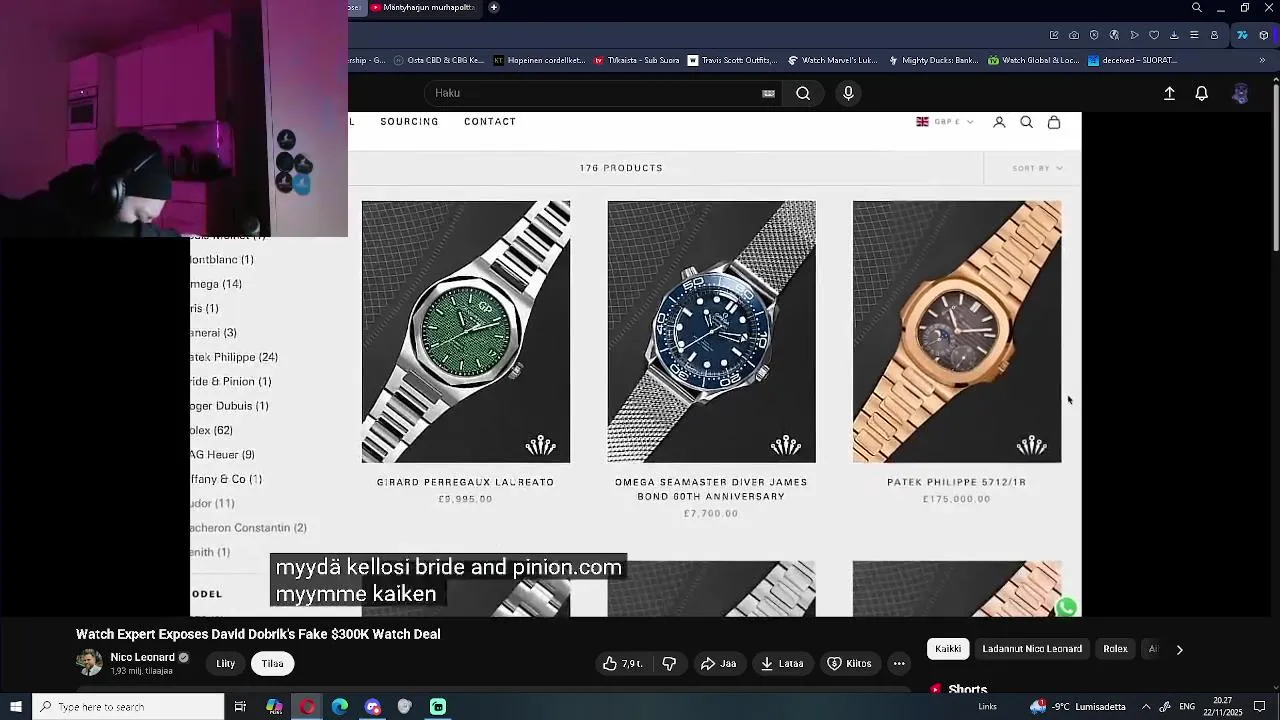Open the browser downloads icon
Image resolution: width=1280 pixels, height=720 pixels.
point(1174,35)
